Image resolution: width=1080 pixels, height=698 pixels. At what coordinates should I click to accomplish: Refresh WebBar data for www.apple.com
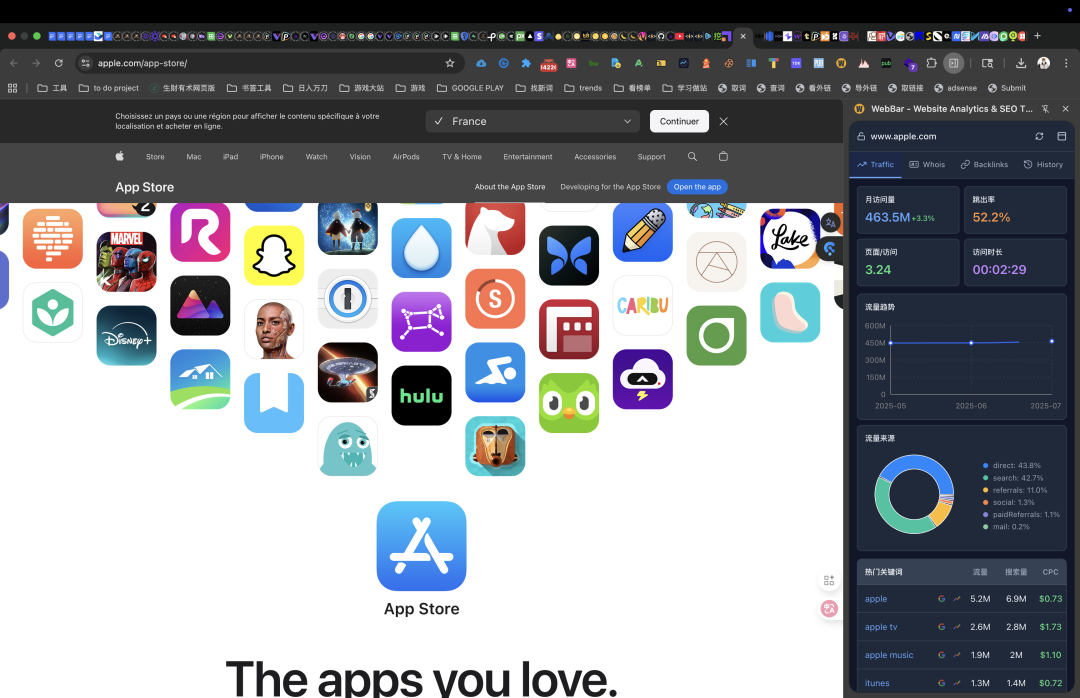[x=1039, y=136]
